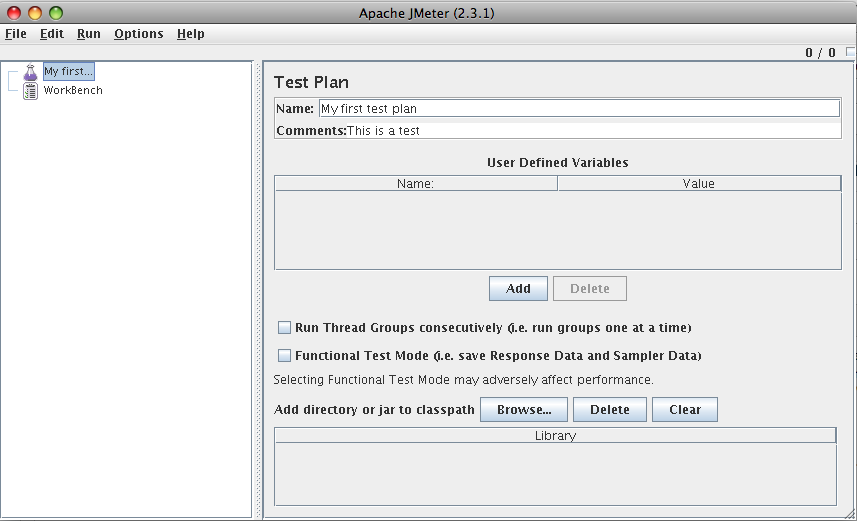Click the yellow minimize window button
Image resolution: width=857 pixels, height=521 pixels.
tap(35, 13)
